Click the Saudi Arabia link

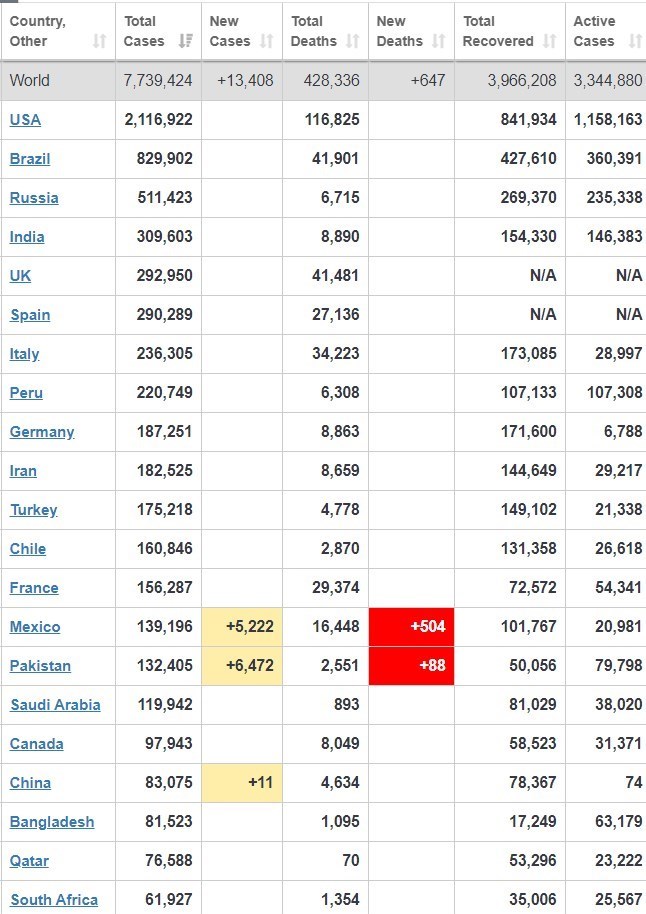[x=55, y=705]
